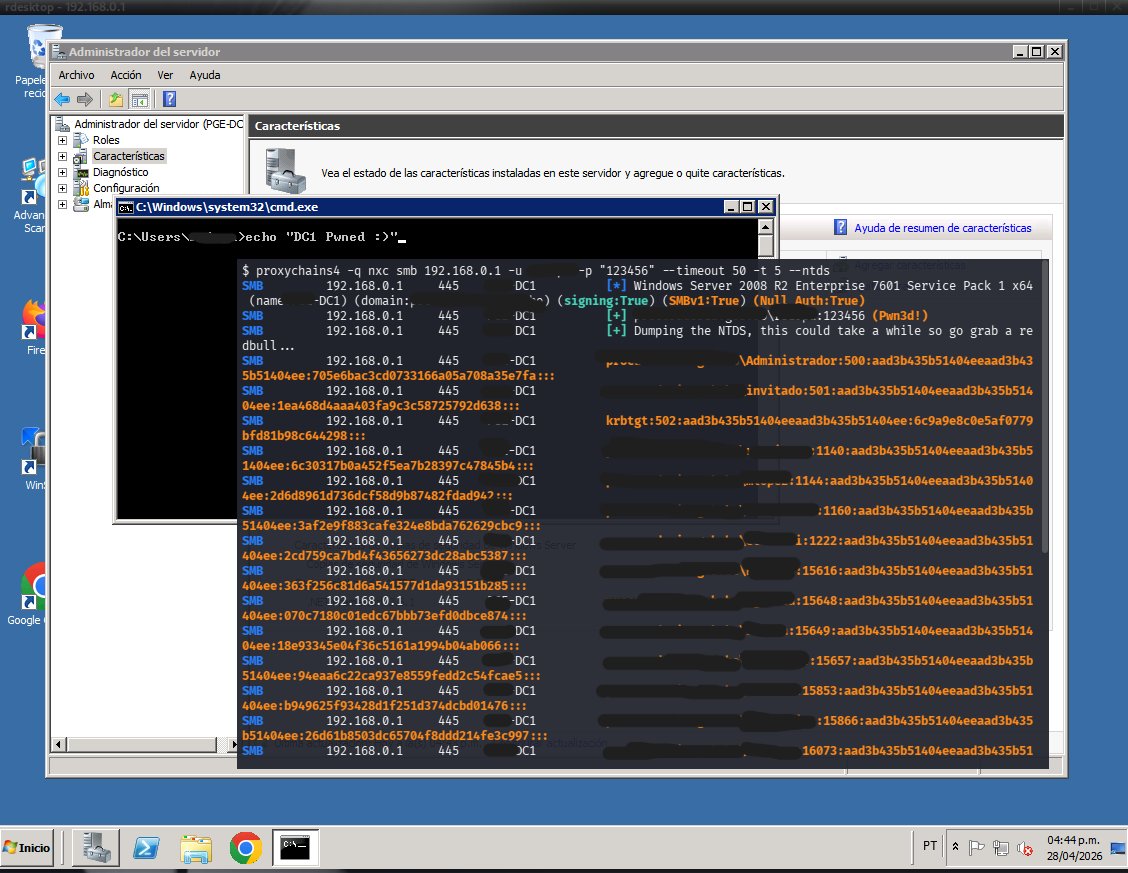Click left arrow of tree pane horizontal scrollbar
The height and width of the screenshot is (873, 1128).
60,744
